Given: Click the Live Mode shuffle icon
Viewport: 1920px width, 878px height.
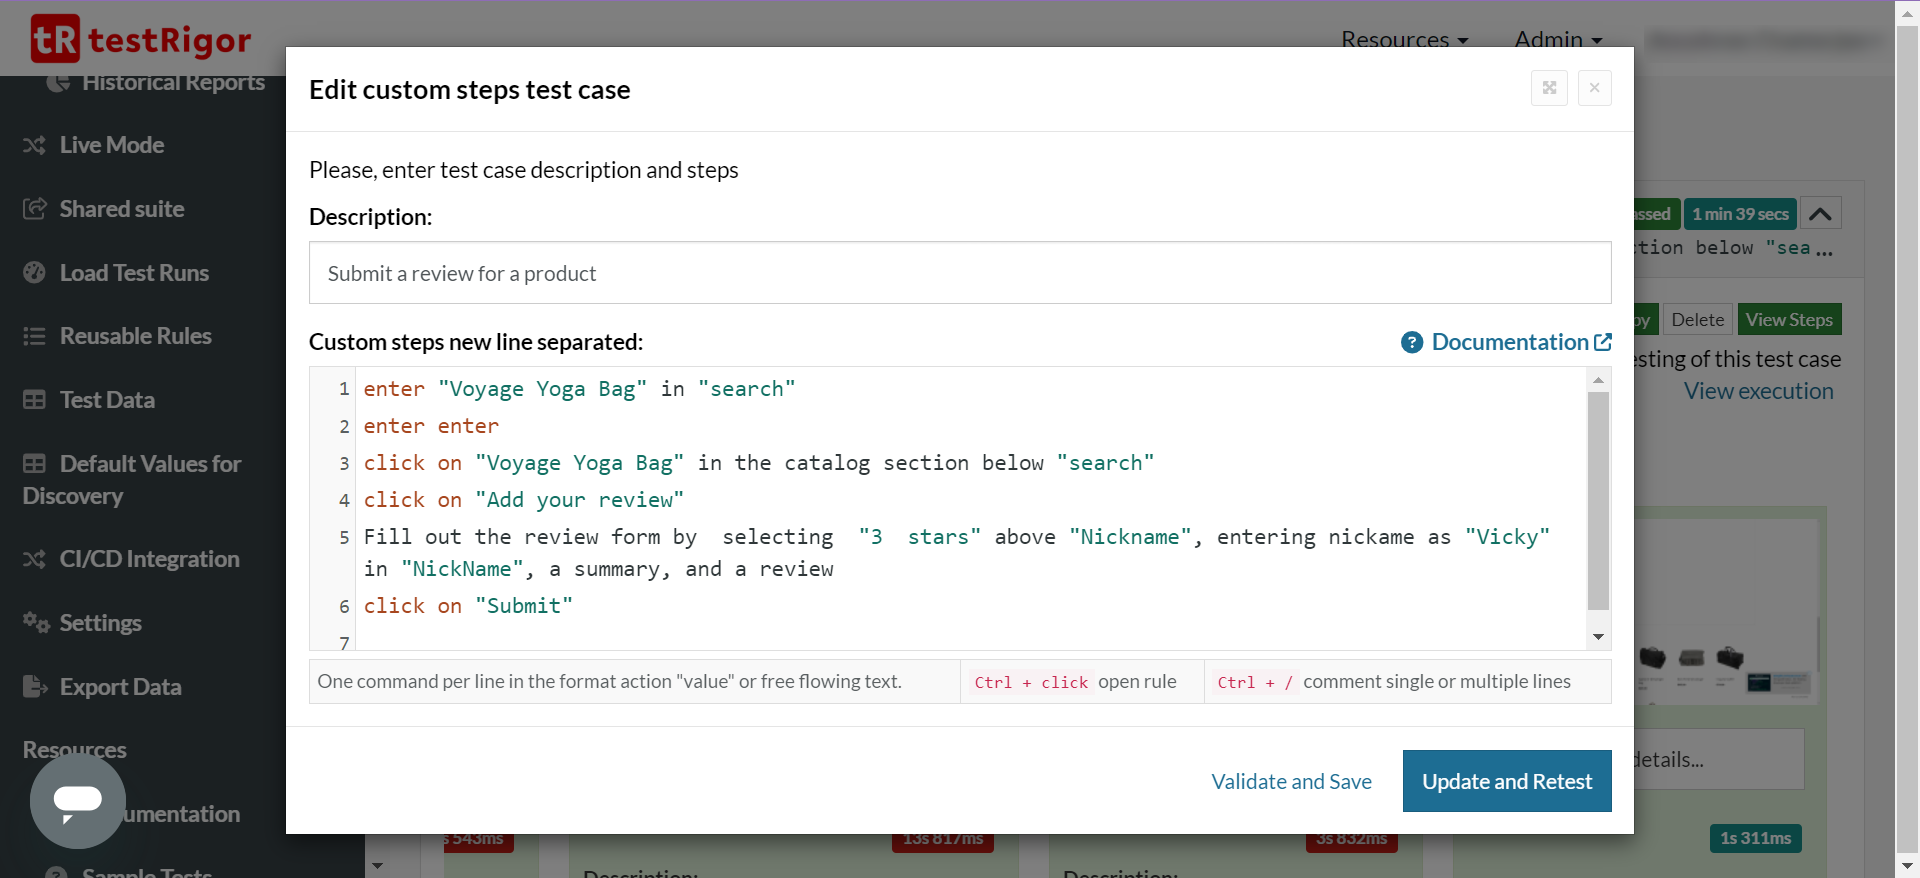Looking at the screenshot, I should click(34, 146).
